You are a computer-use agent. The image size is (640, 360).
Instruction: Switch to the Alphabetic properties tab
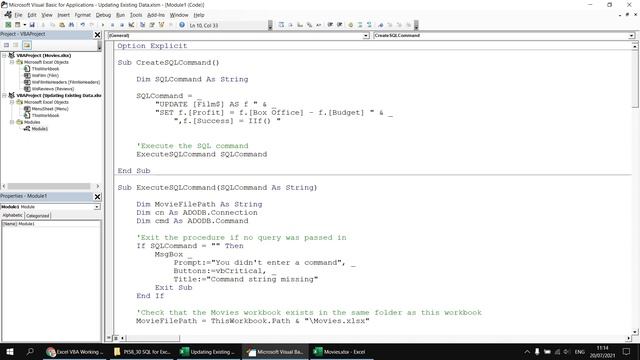[x=12, y=215]
